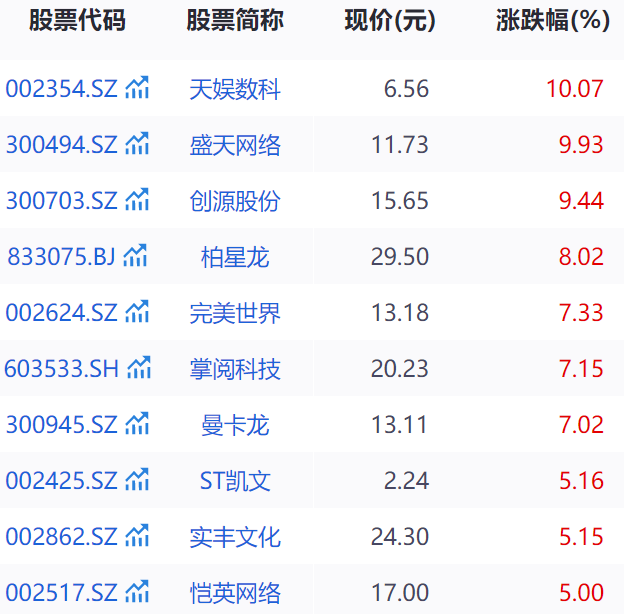Open stock code link 002624.SZ
624x614 pixels.
62,313
